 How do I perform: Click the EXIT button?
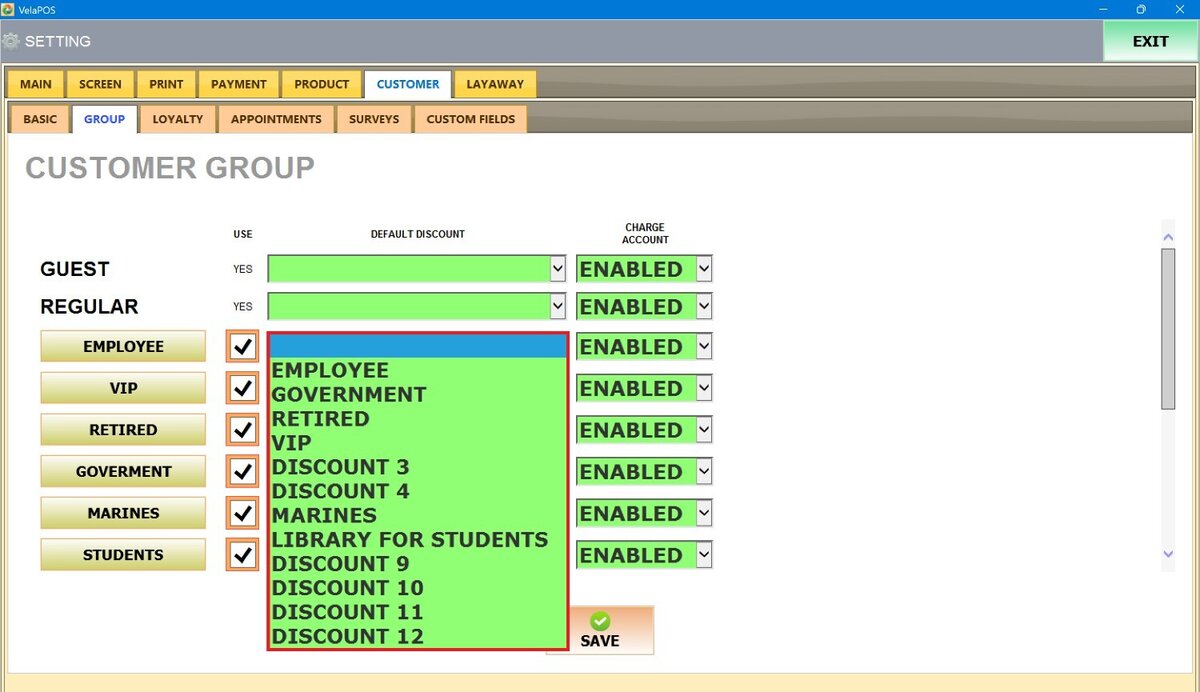pyautogui.click(x=1150, y=42)
